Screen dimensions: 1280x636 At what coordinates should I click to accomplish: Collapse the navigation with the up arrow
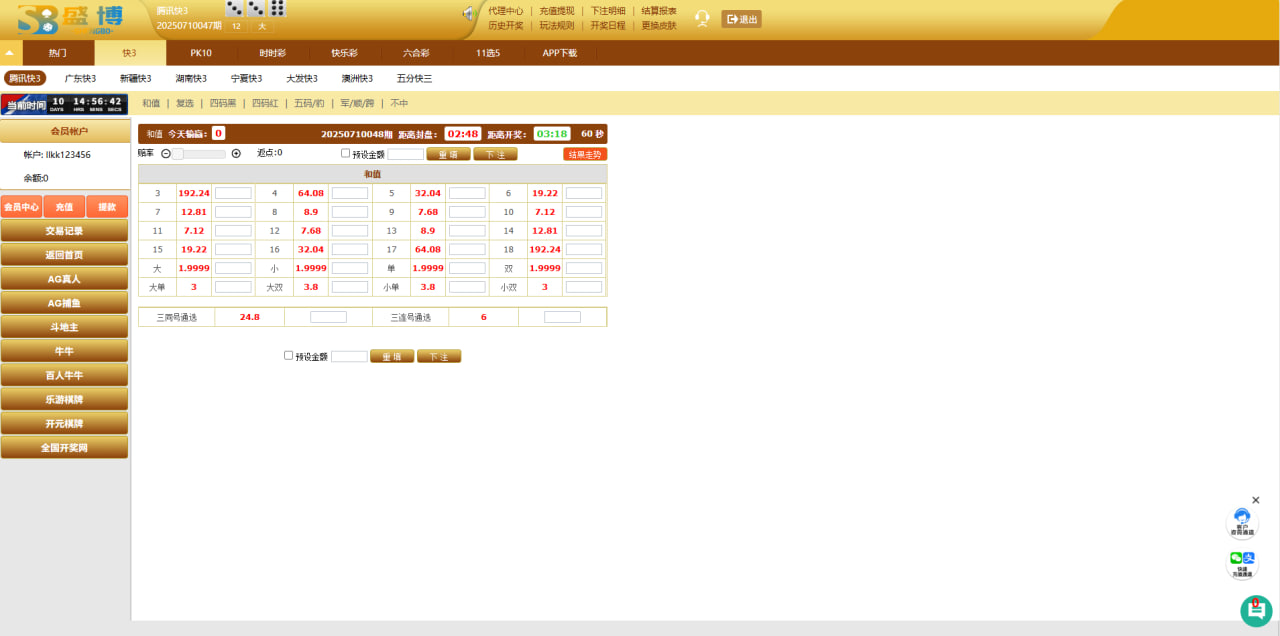[x=10, y=53]
